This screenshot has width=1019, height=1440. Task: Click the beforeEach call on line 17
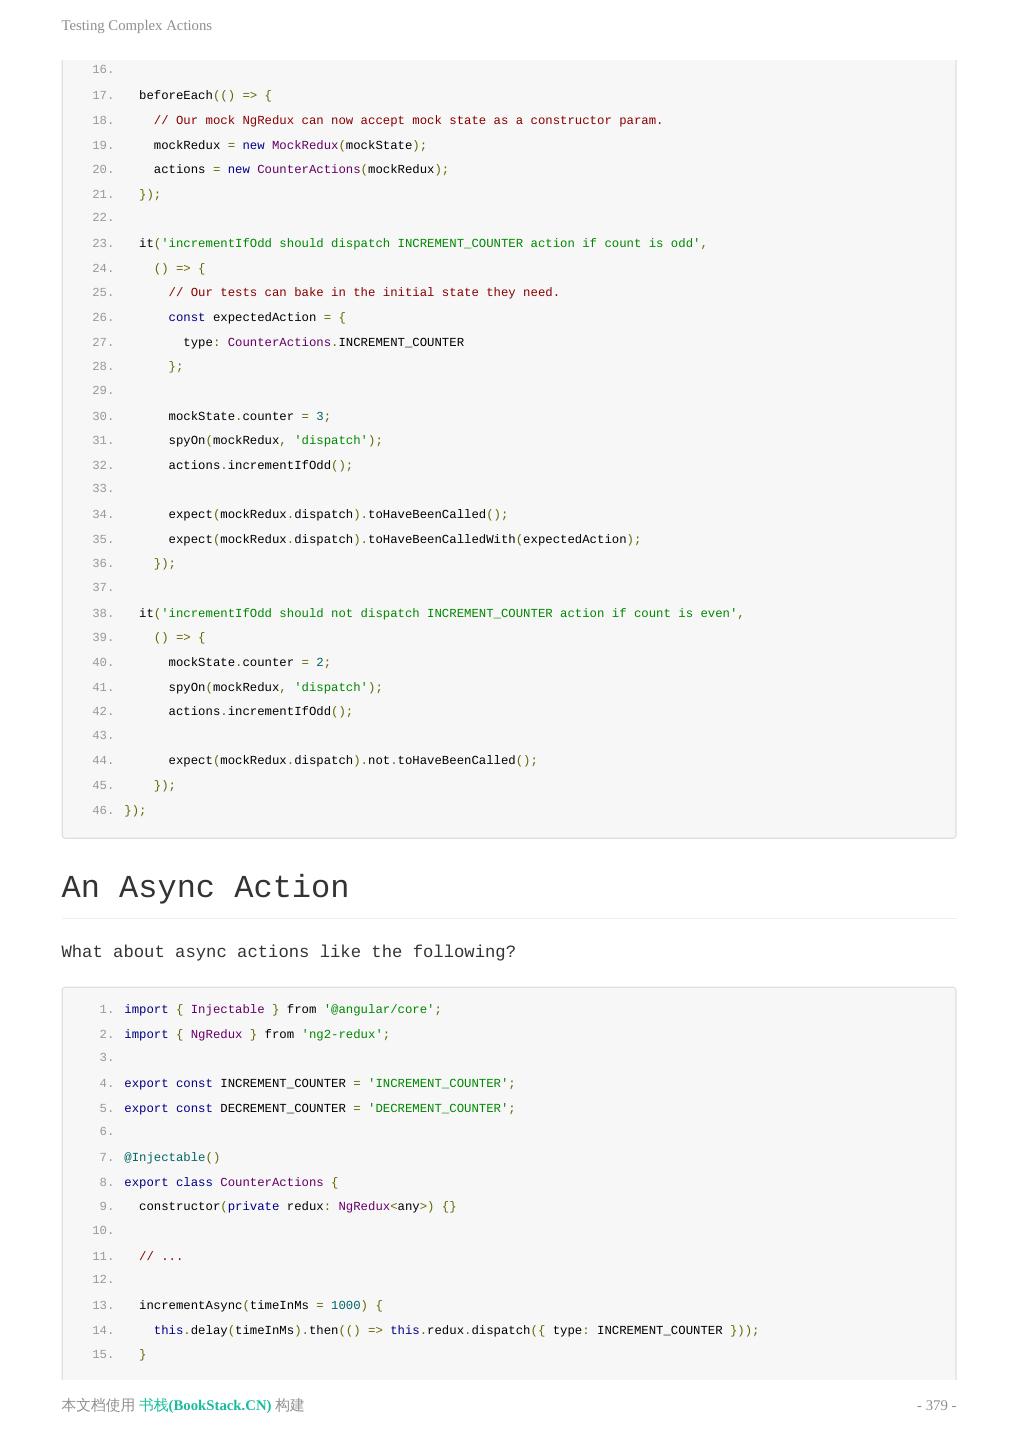tap(176, 96)
